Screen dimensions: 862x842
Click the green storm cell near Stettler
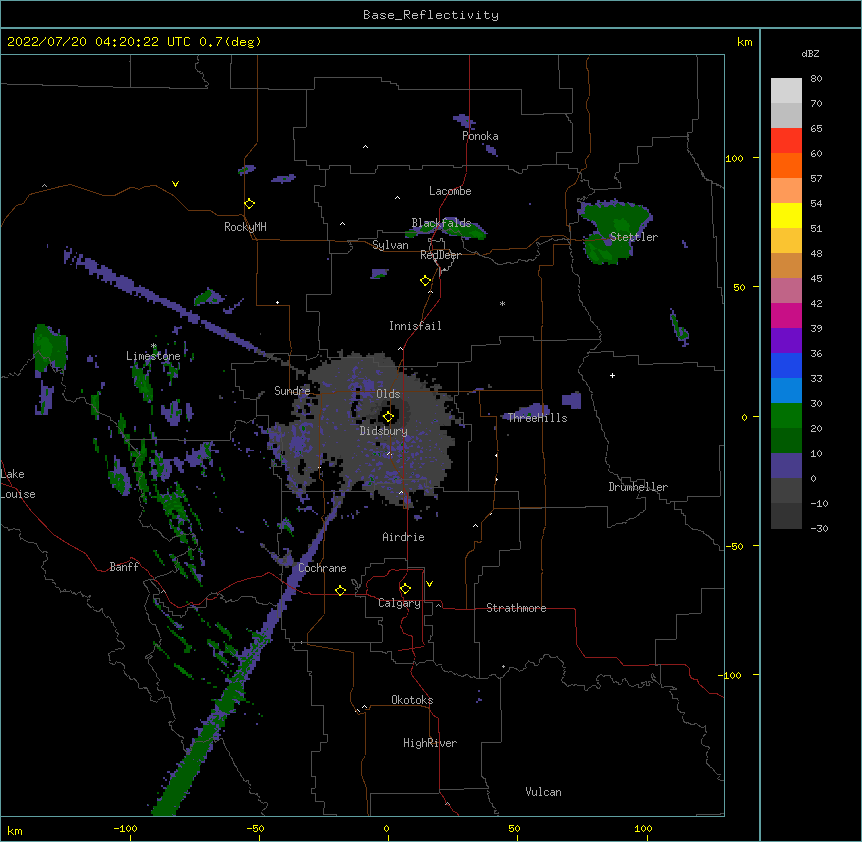[615, 230]
